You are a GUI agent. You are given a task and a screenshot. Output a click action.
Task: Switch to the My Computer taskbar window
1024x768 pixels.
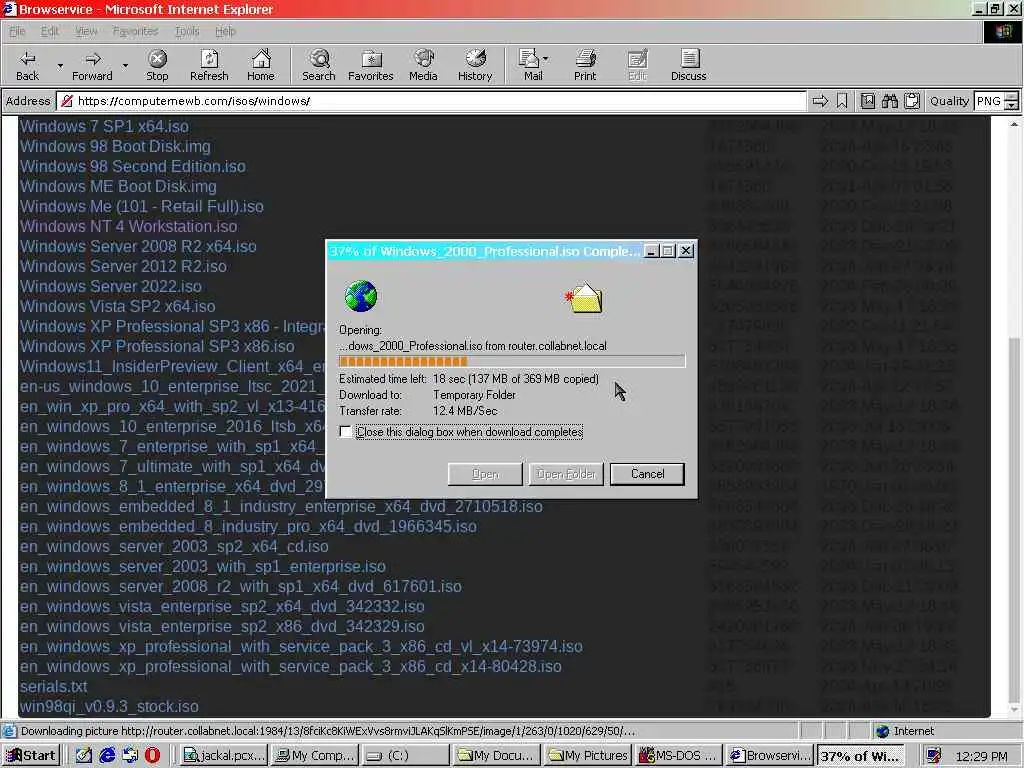tap(314, 756)
